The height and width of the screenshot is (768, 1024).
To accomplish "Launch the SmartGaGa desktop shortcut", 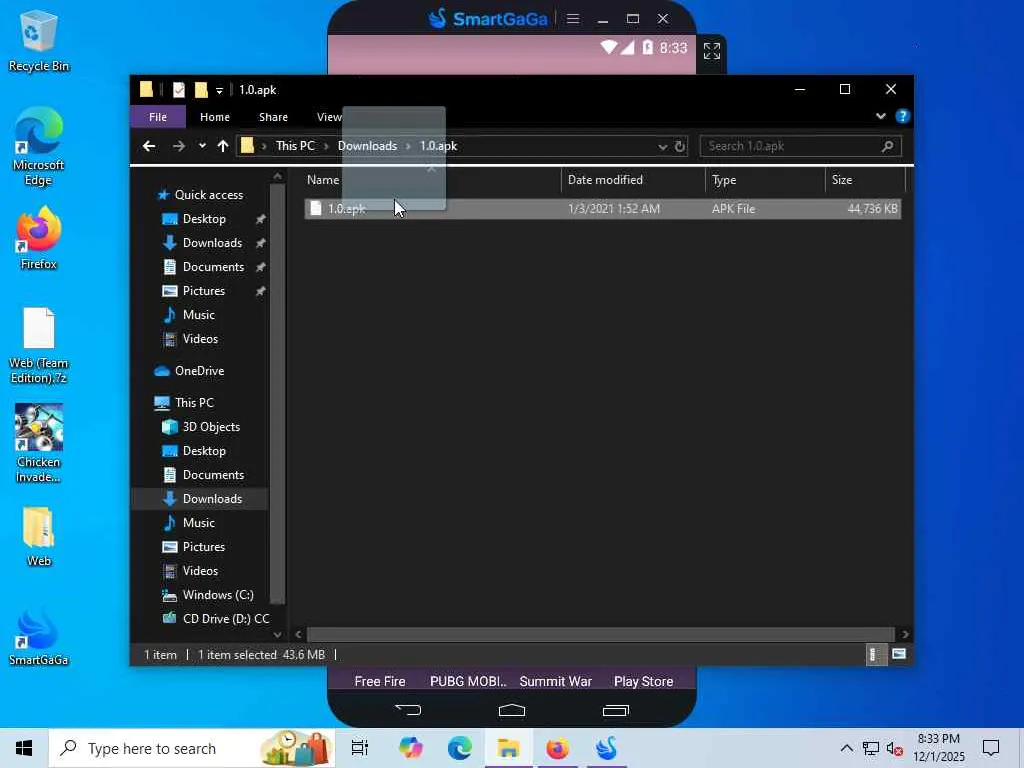I will click(x=38, y=636).
